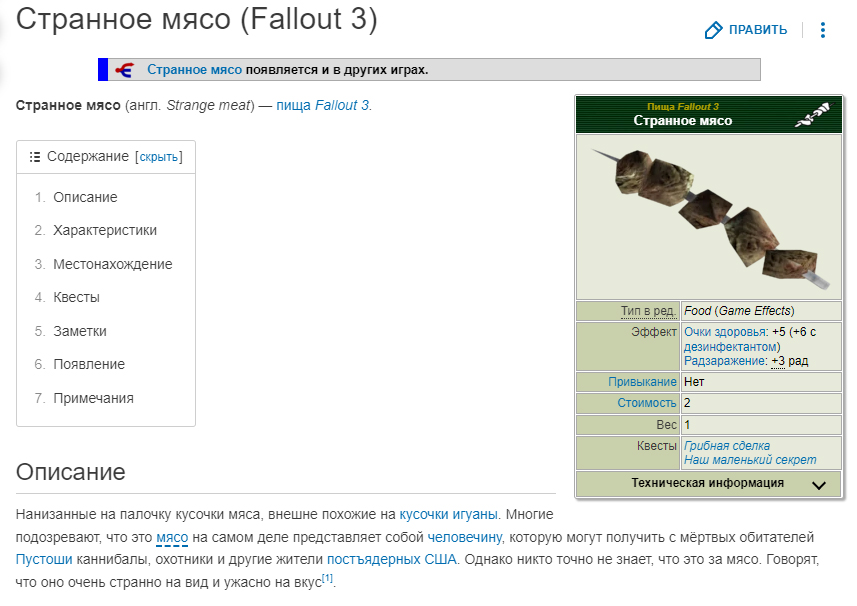Click the Нет value in Привыкание row
The height and width of the screenshot is (606, 857).
694,382
